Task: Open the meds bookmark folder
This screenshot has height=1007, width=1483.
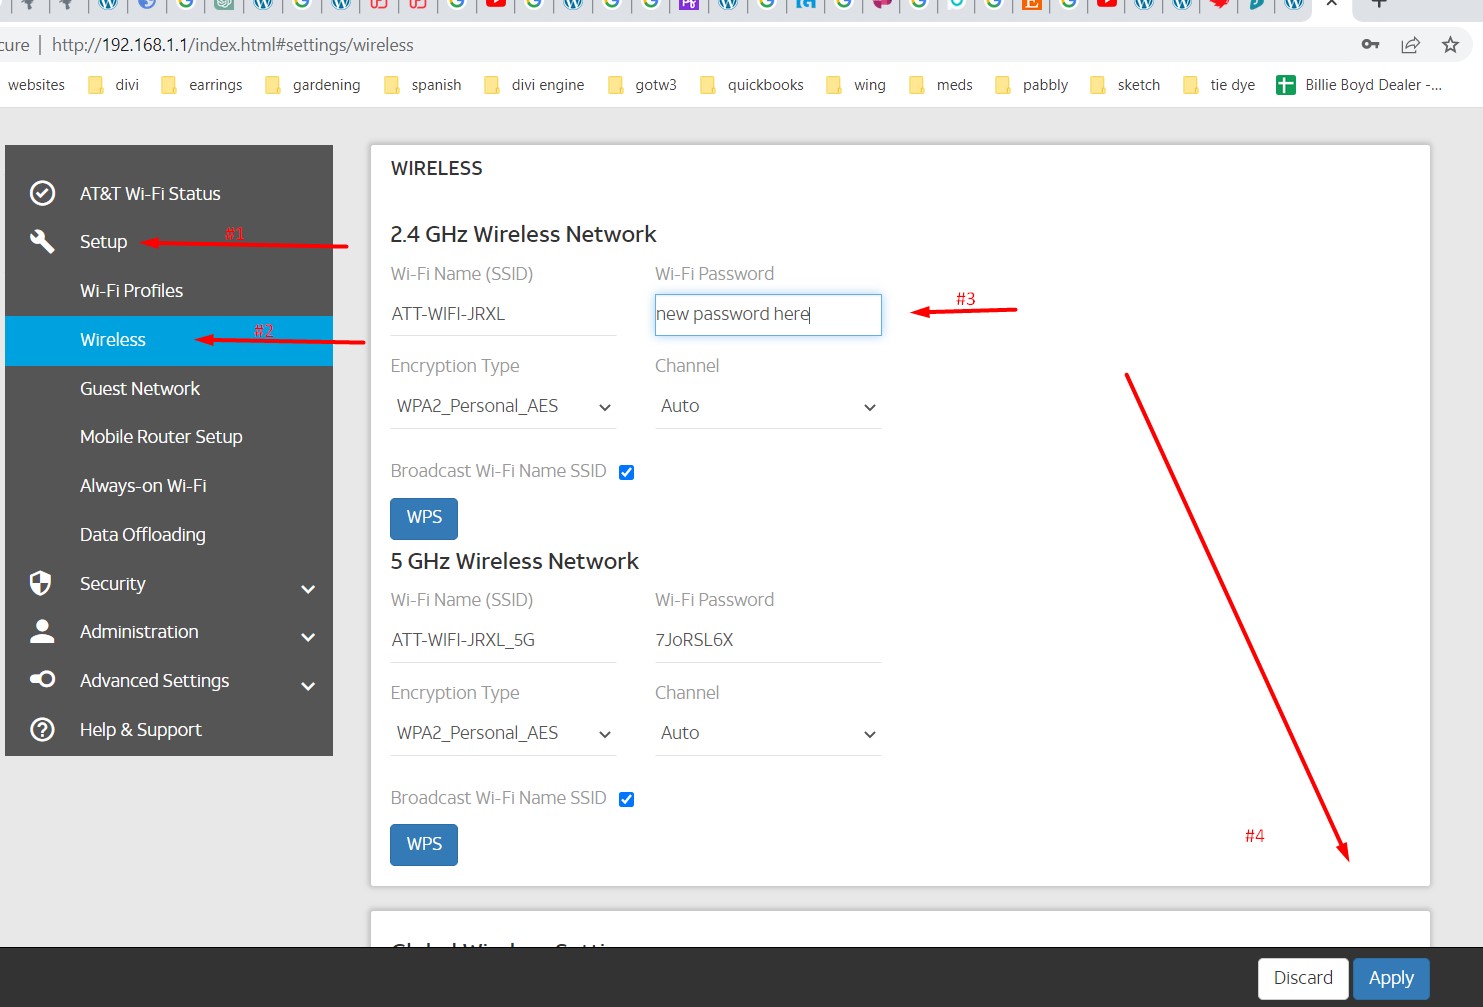Action: (940, 85)
